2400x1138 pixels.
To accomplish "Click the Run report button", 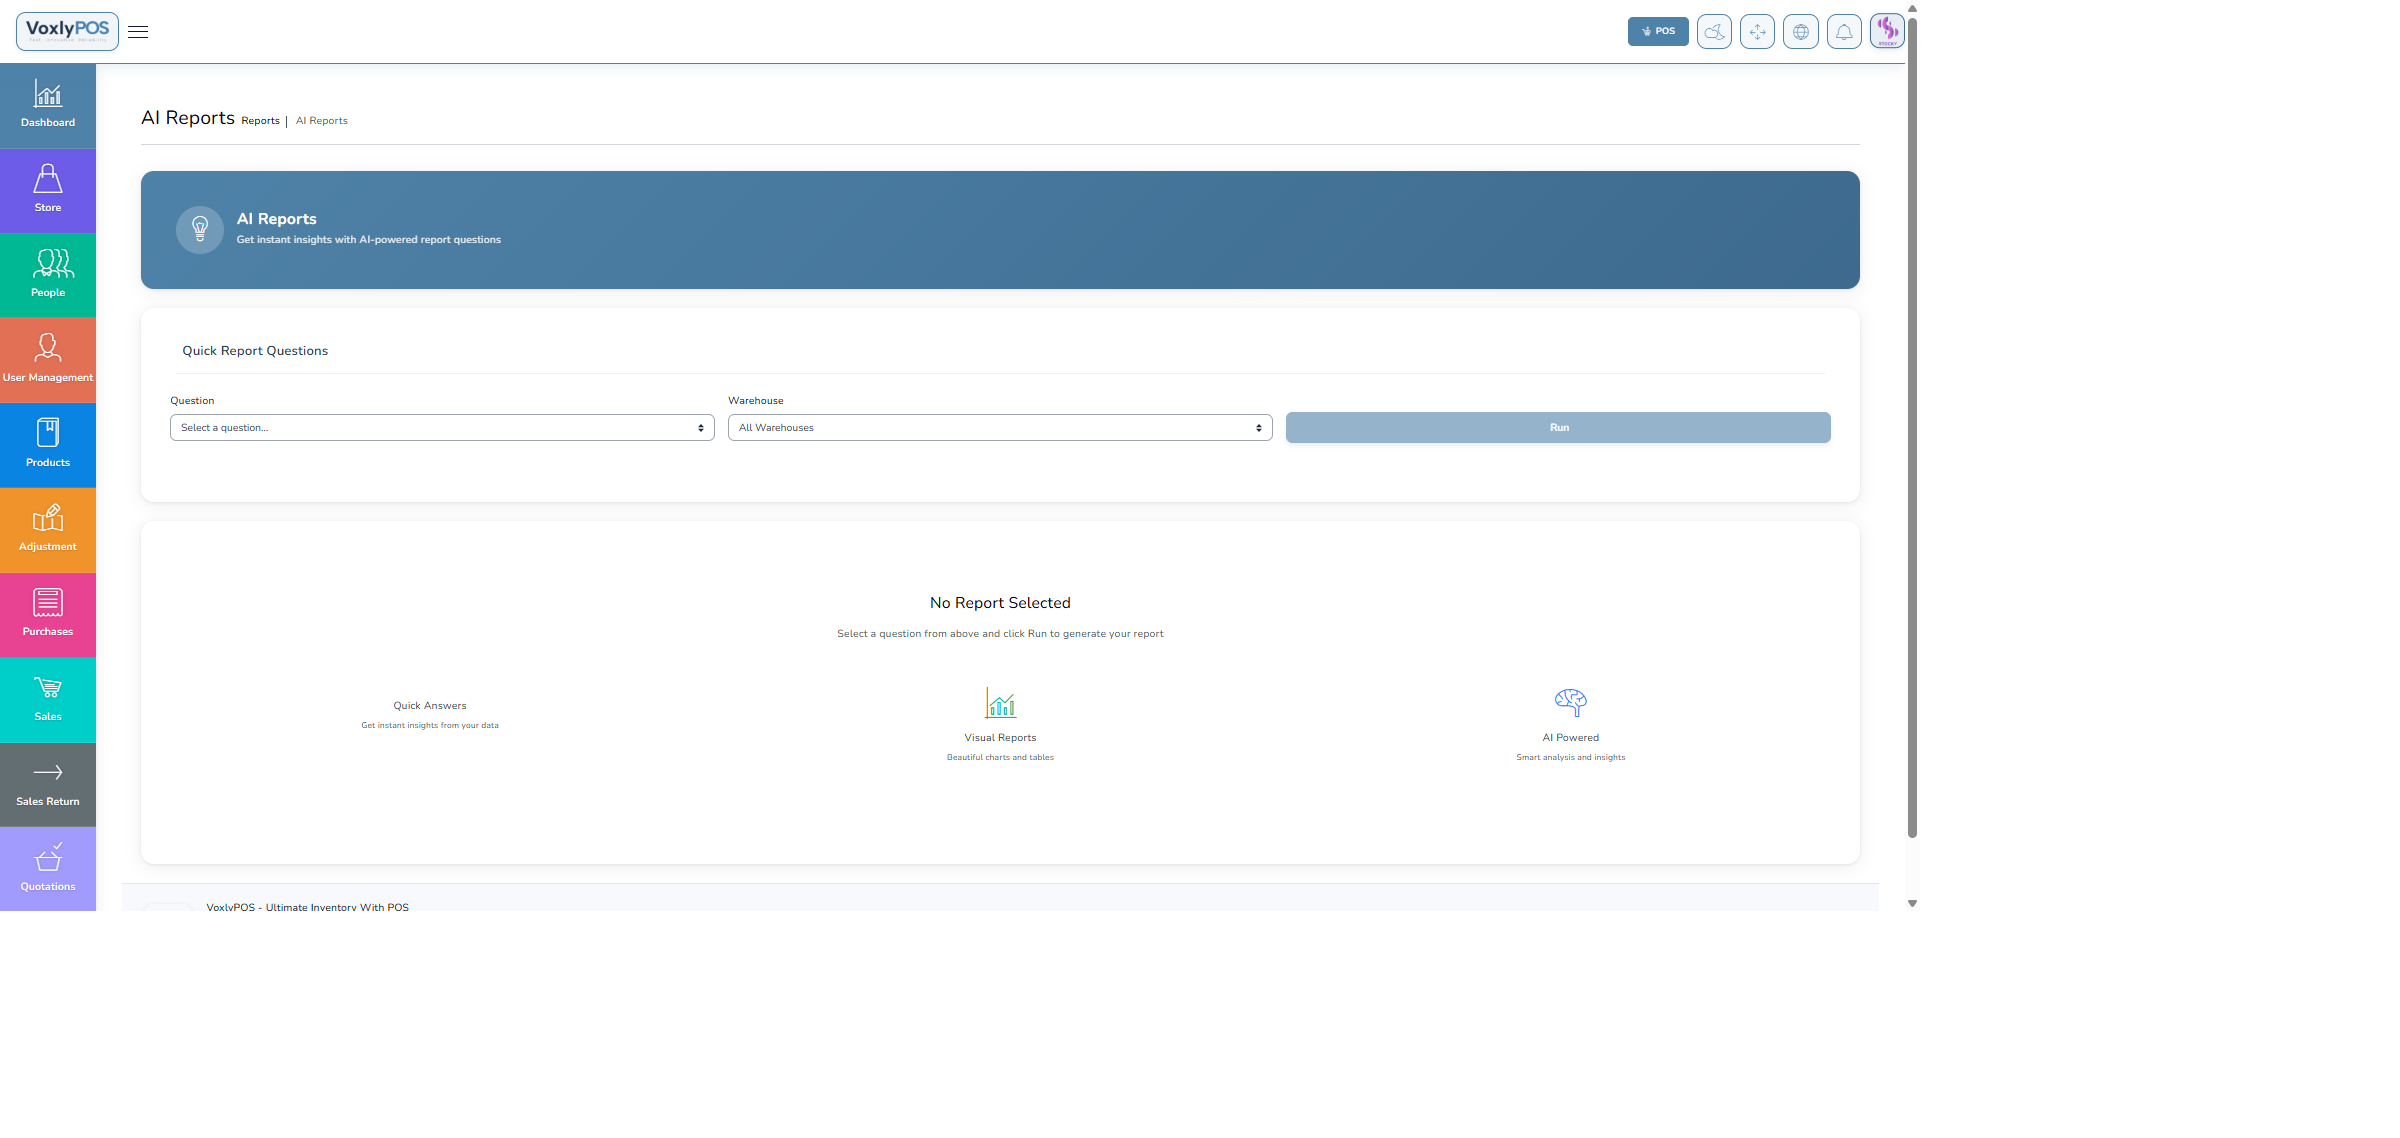I will (x=1558, y=427).
